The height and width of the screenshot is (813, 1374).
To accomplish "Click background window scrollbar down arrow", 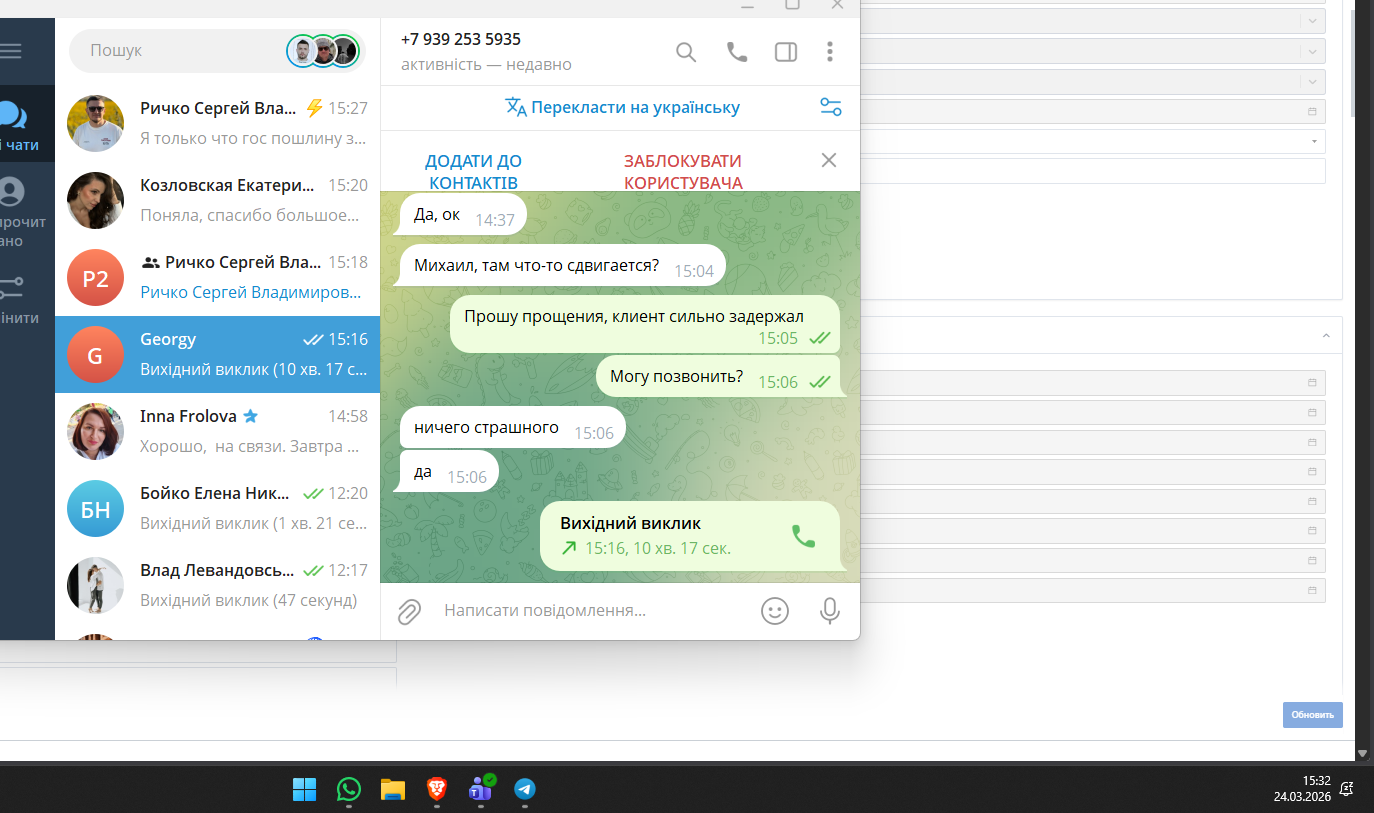I will 1362,753.
